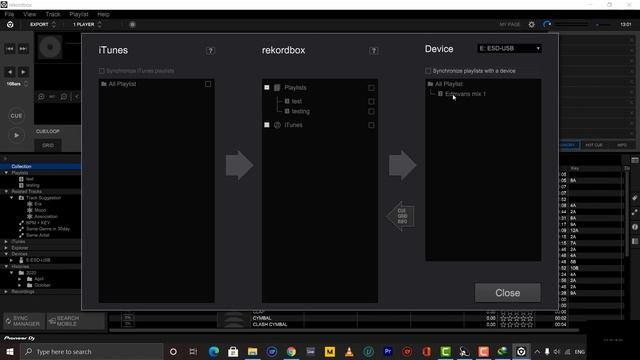Open the iTunes help question mark

tap(210, 51)
